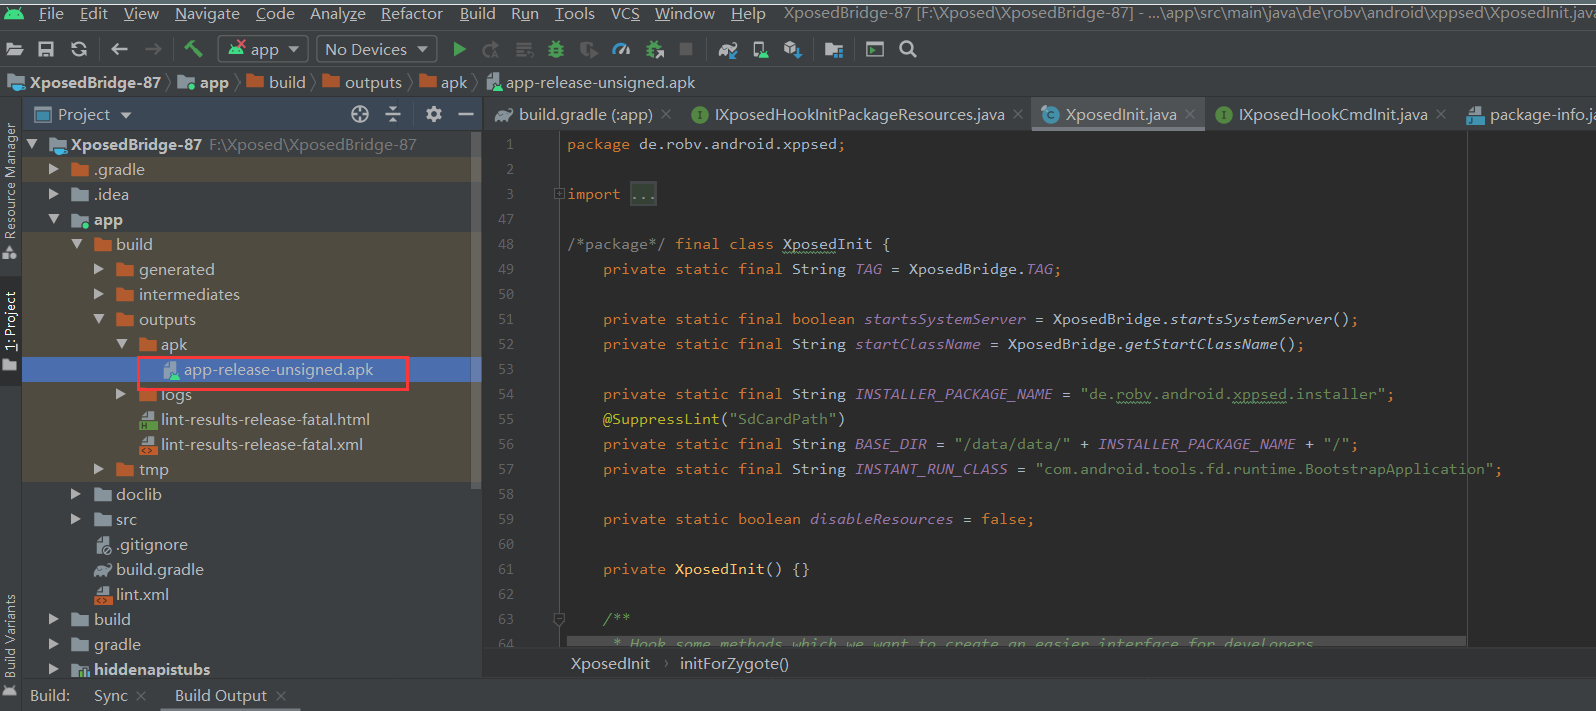Apply changes and restart activity icon
This screenshot has height=711, width=1596.
(491, 49)
